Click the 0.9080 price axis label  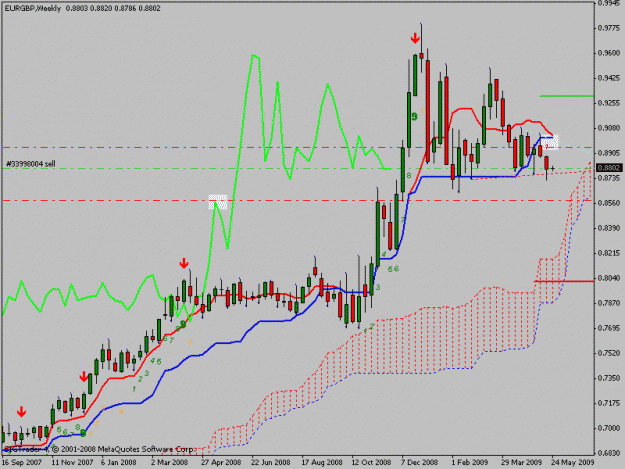(x=609, y=128)
